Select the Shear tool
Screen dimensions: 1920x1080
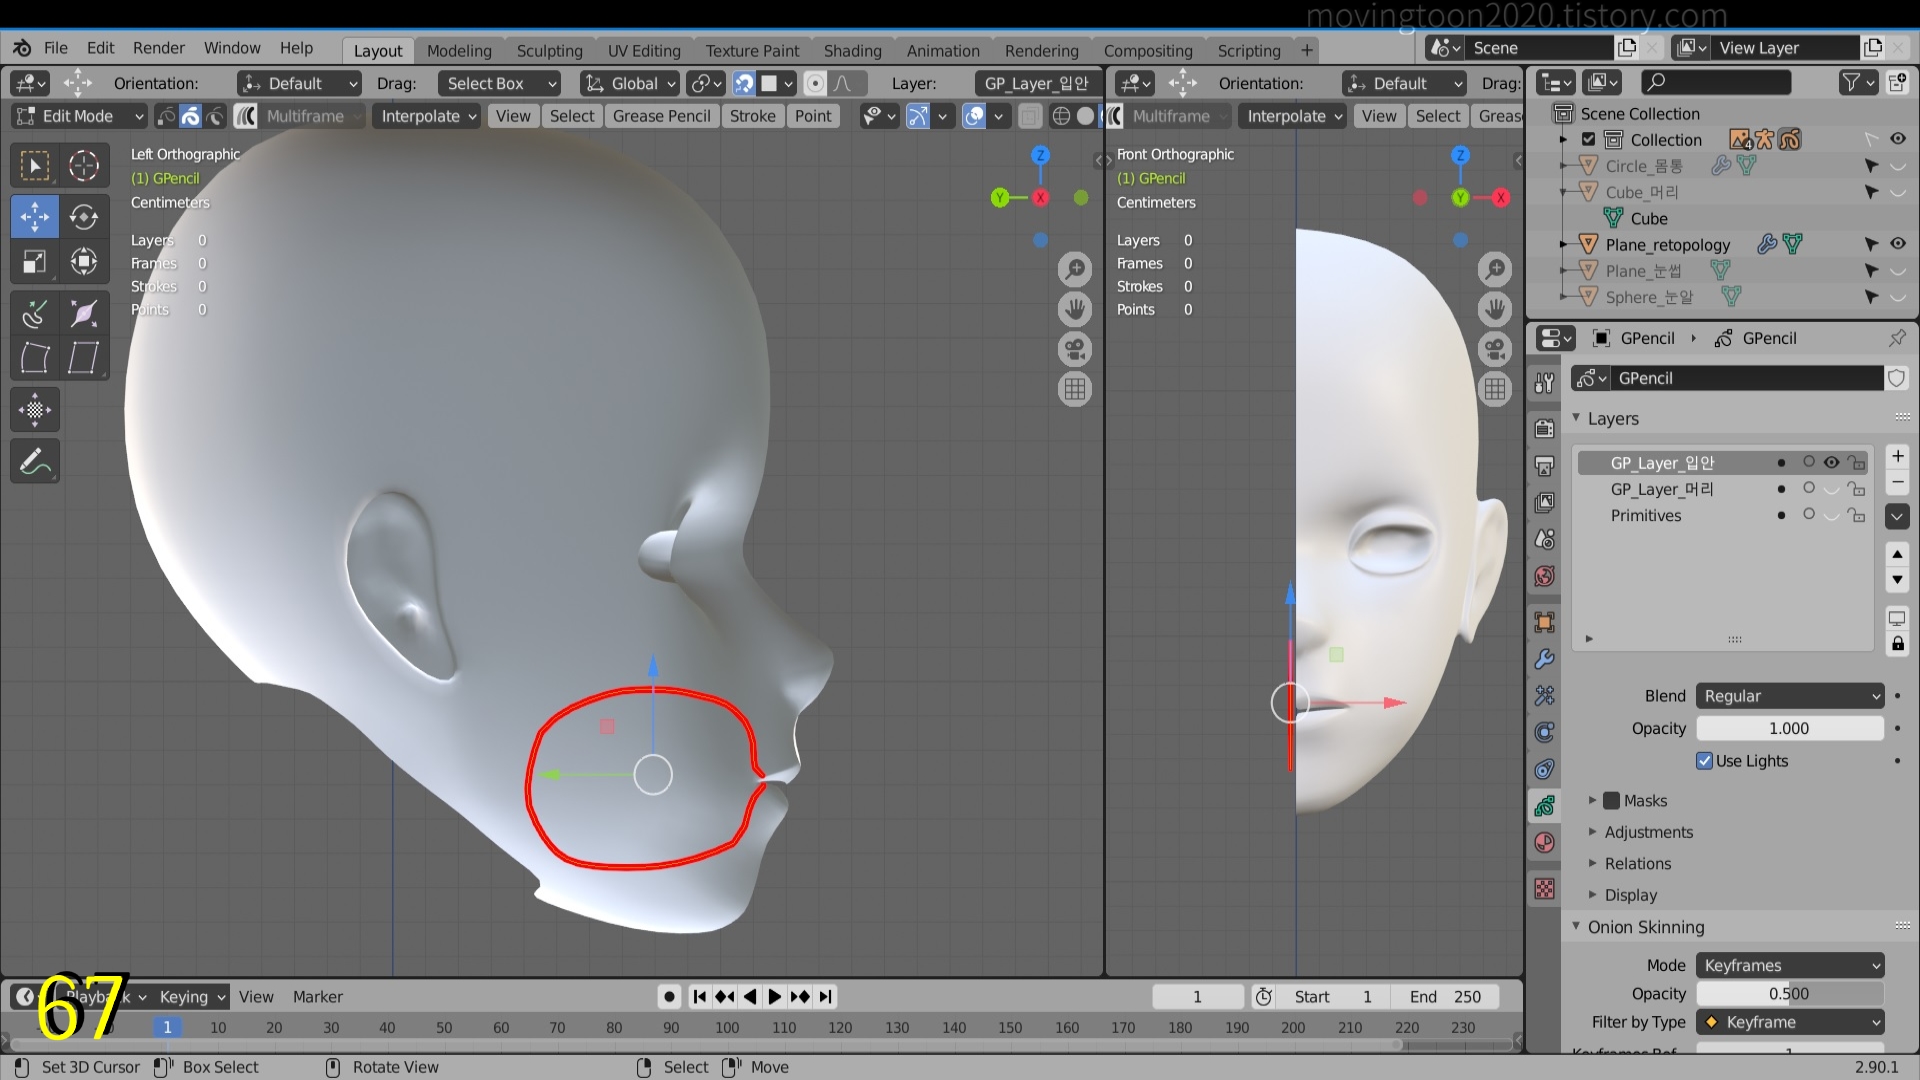click(84, 357)
